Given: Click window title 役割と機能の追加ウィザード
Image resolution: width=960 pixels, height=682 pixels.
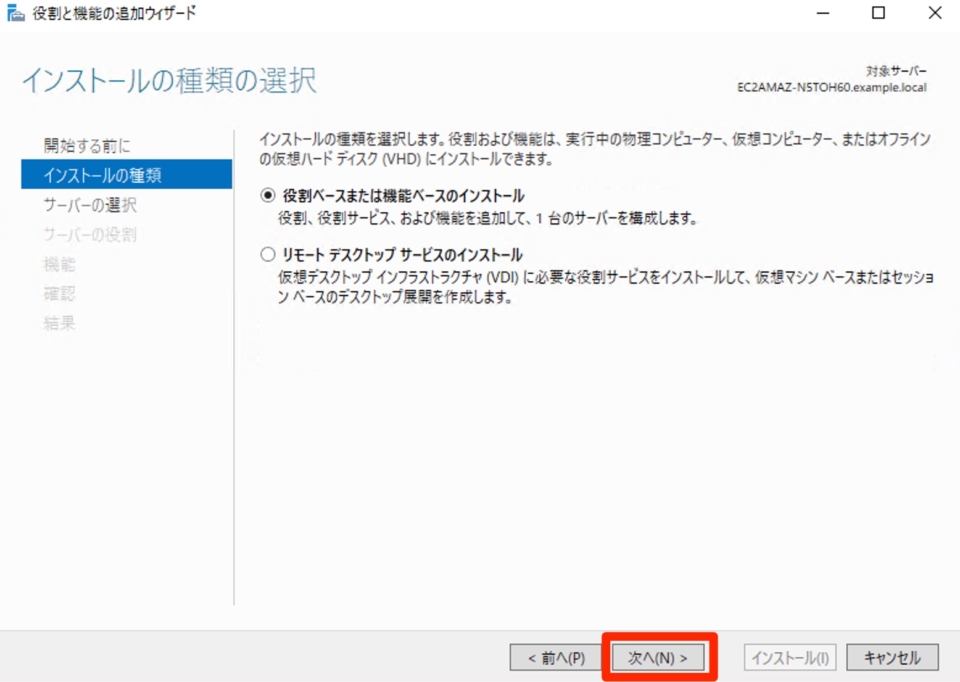Looking at the screenshot, I should pyautogui.click(x=114, y=13).
